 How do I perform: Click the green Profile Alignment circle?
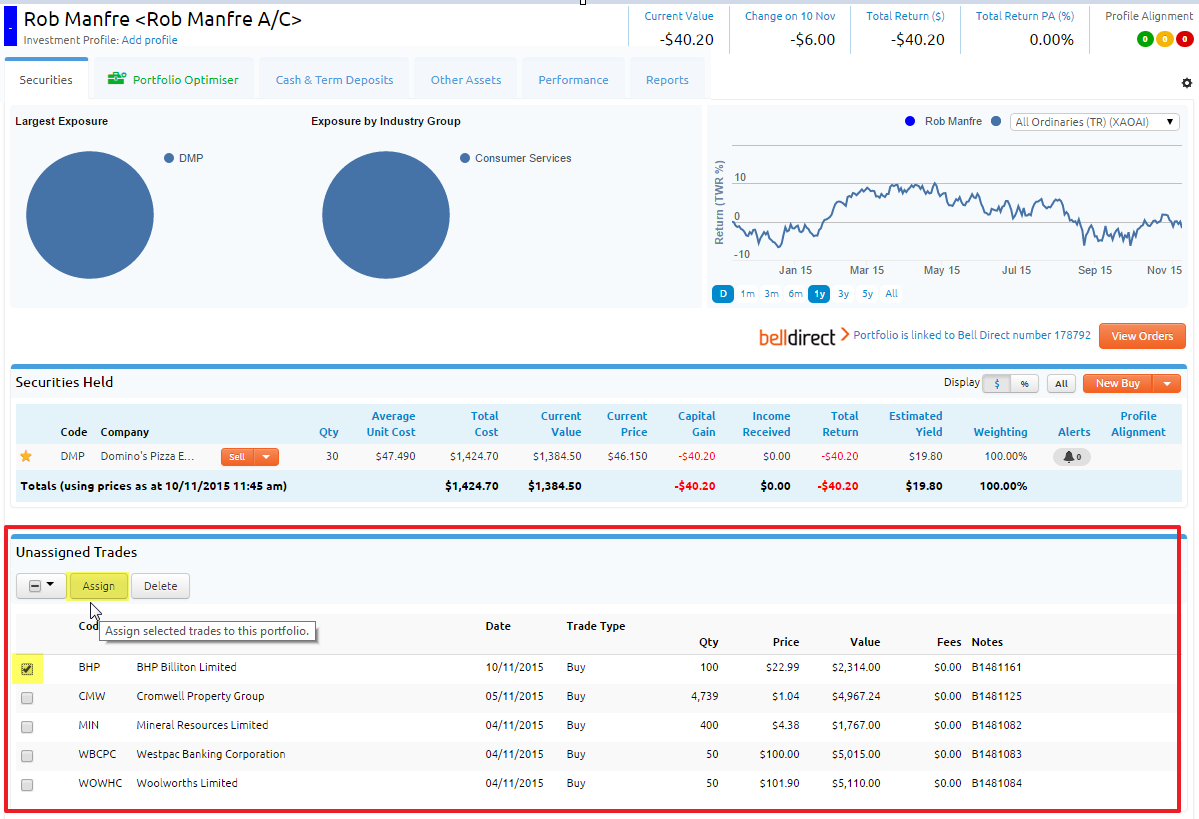tap(1145, 39)
